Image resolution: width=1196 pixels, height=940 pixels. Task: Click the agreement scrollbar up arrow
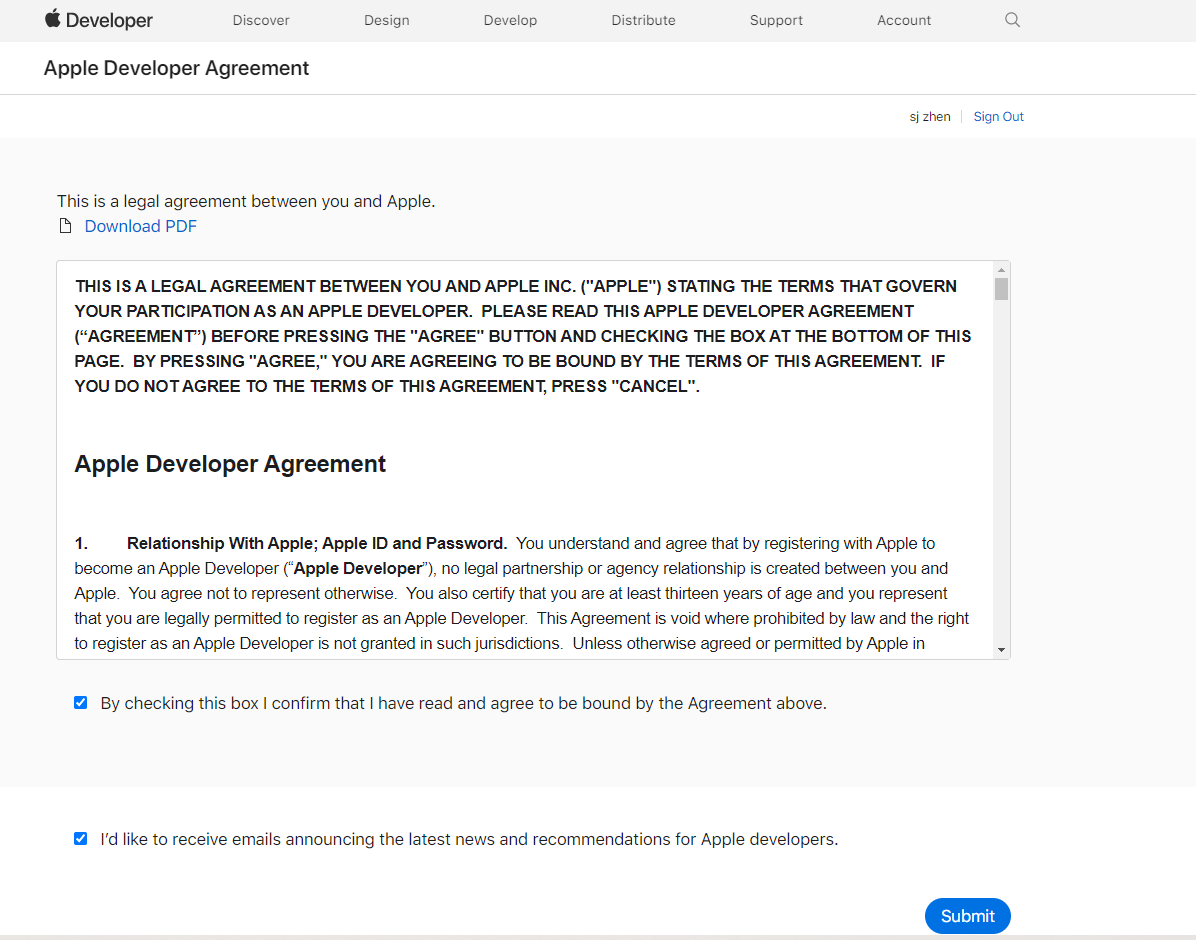click(x=1001, y=269)
